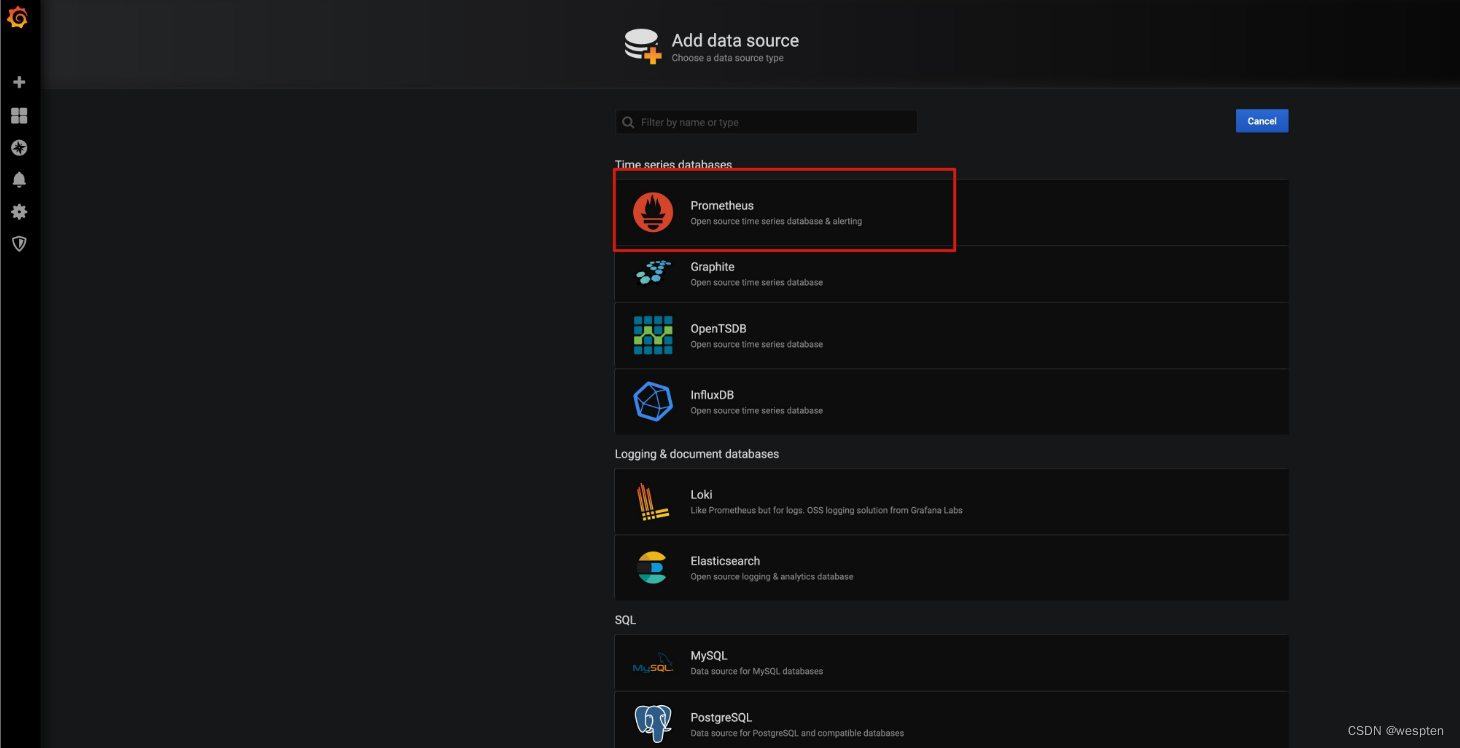This screenshot has height=748, width=1460.
Task: Click InfluxDB's 'Open source time series database' description
Action: (757, 410)
